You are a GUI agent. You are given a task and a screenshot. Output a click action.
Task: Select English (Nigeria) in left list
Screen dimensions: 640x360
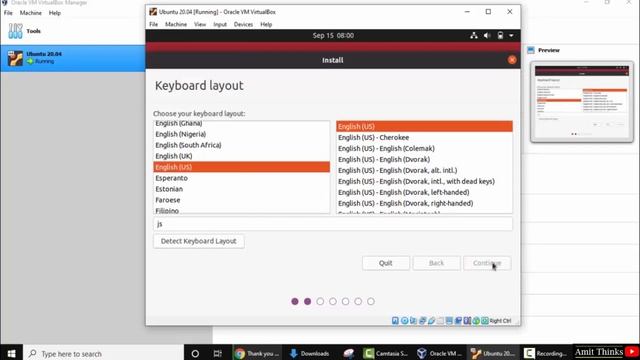pos(241,134)
